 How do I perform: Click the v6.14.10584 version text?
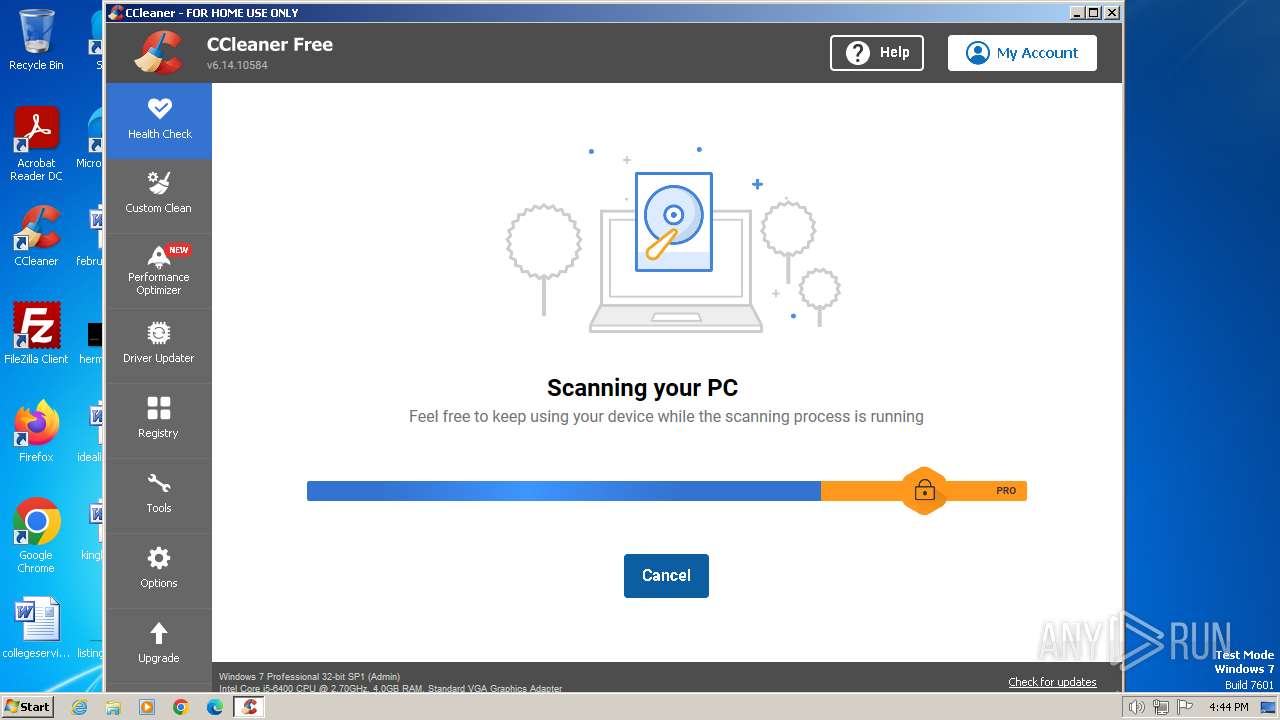click(x=237, y=65)
